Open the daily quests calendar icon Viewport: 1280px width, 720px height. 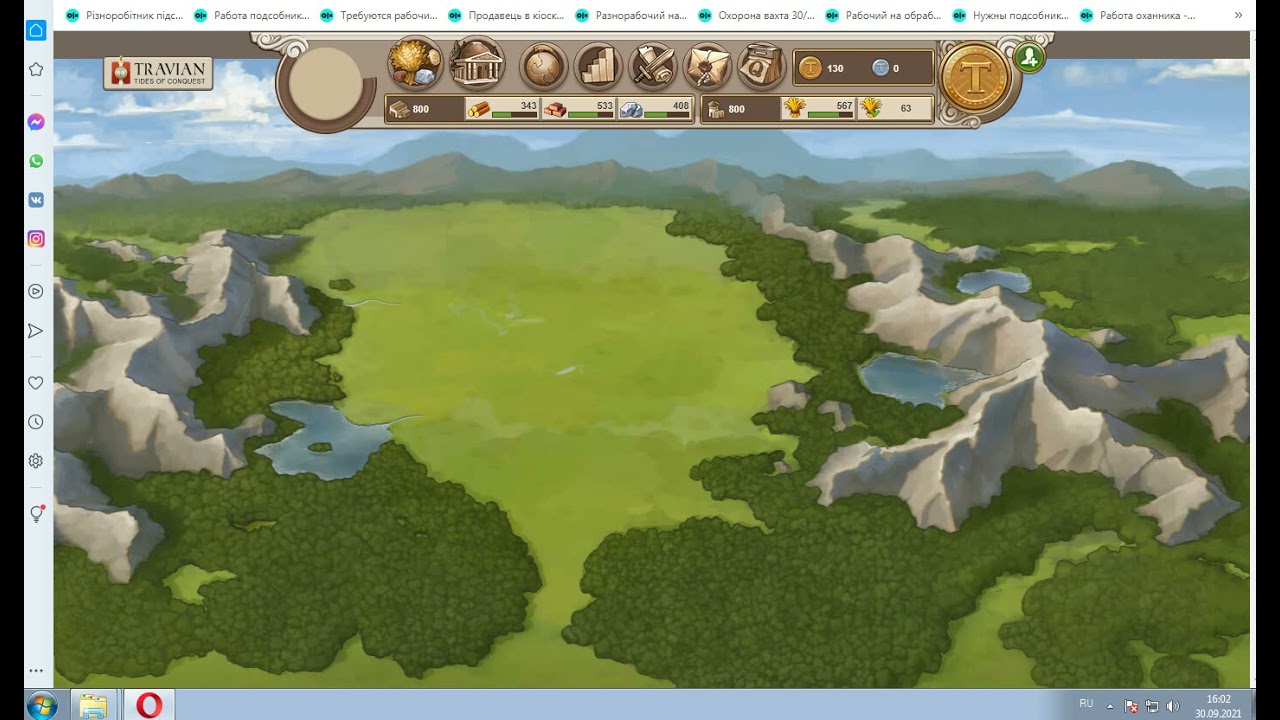click(761, 68)
